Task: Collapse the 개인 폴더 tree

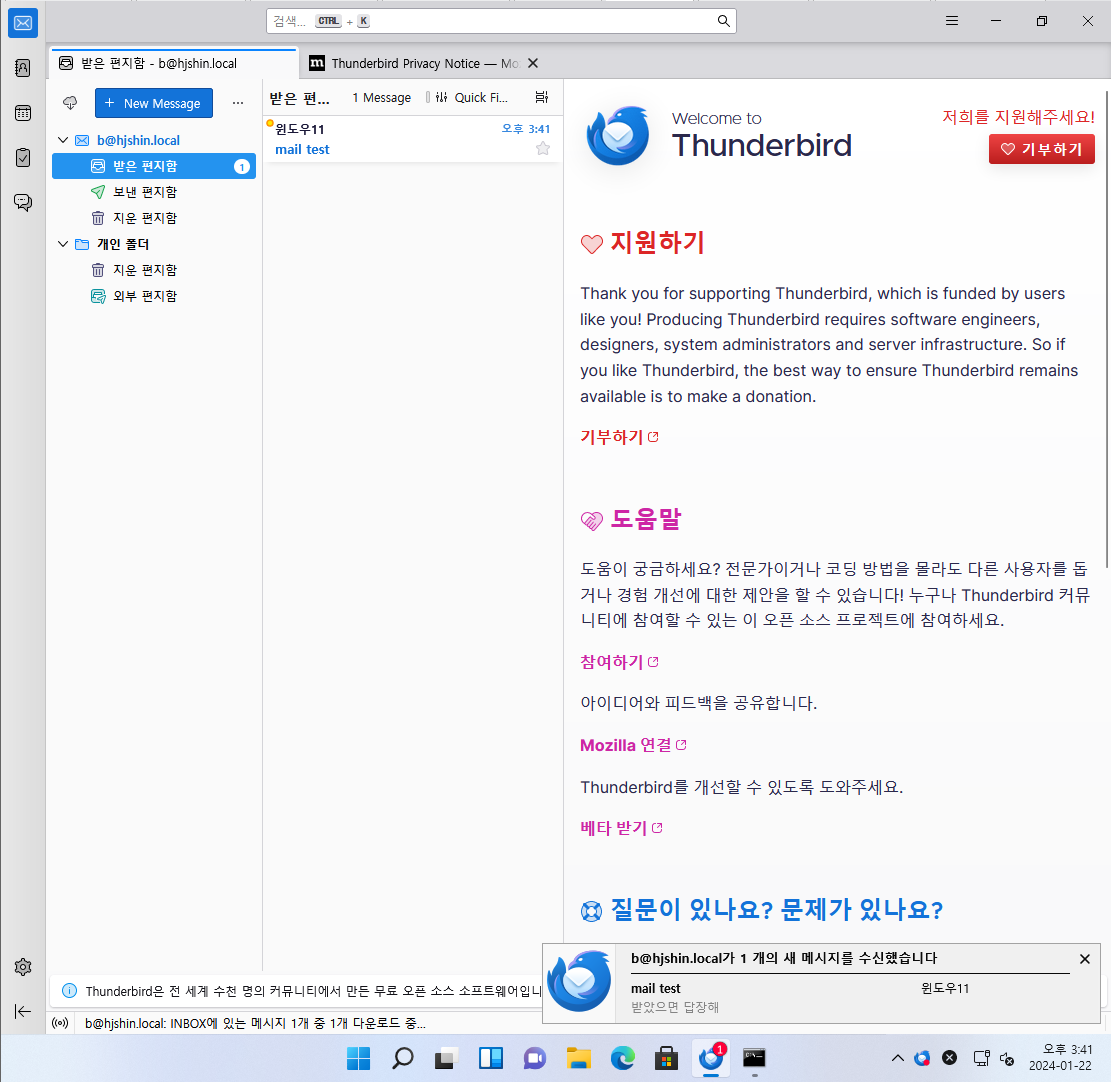Action: (x=63, y=244)
